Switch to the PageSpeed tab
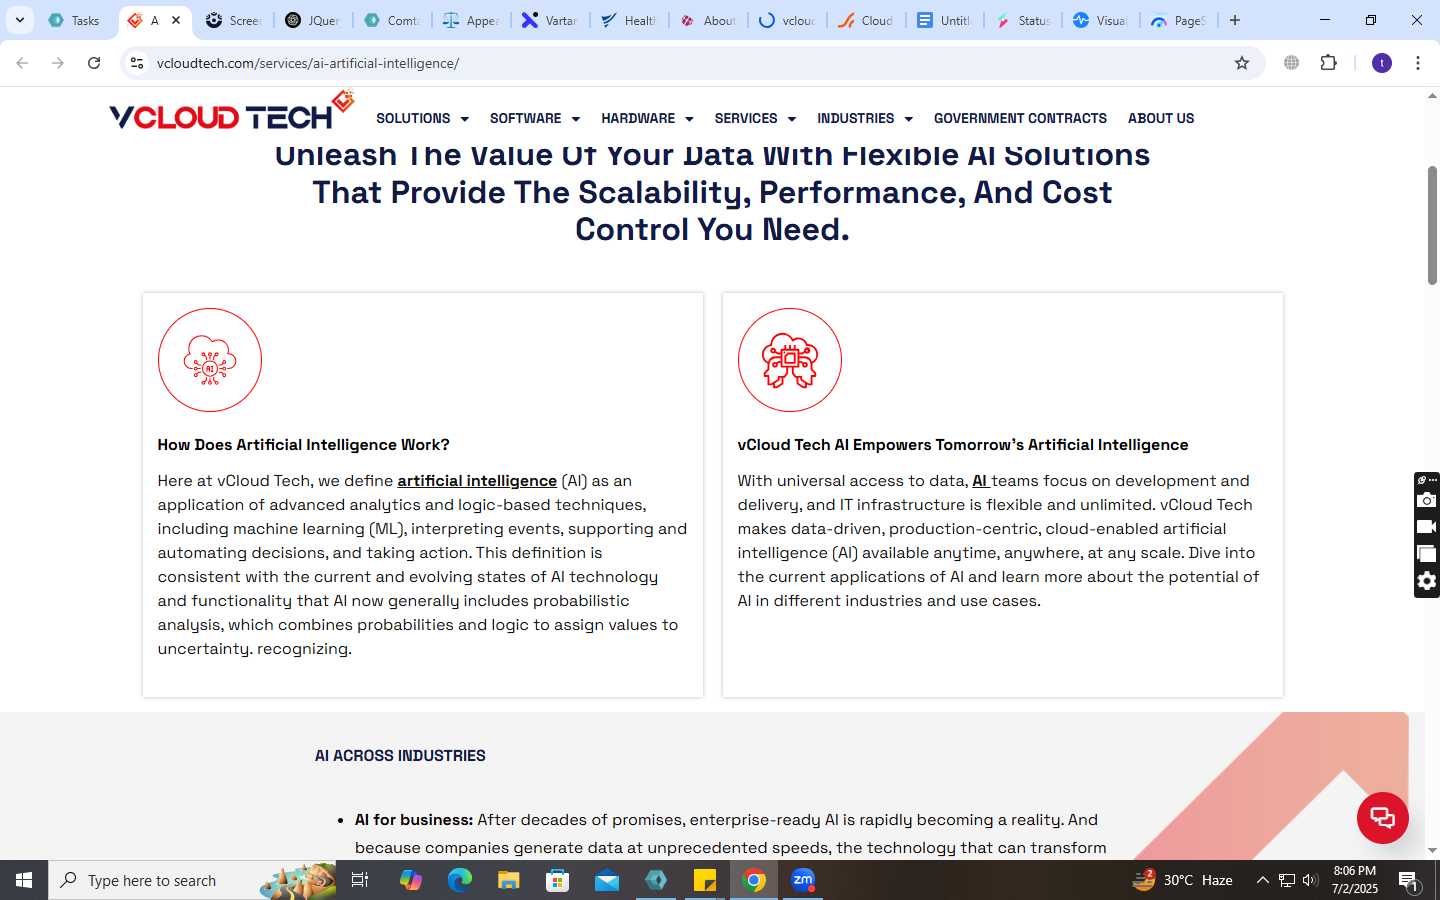This screenshot has width=1440, height=900. [1179, 20]
